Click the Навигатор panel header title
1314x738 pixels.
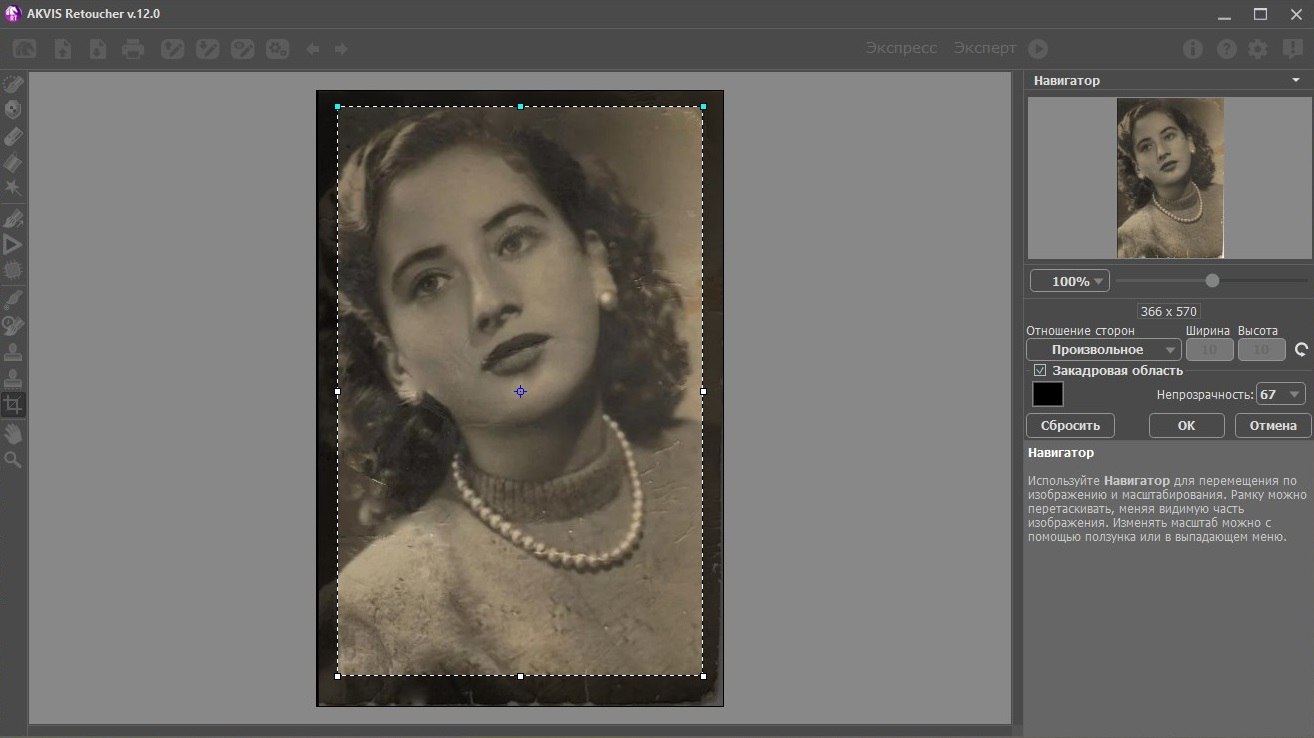(1067, 80)
